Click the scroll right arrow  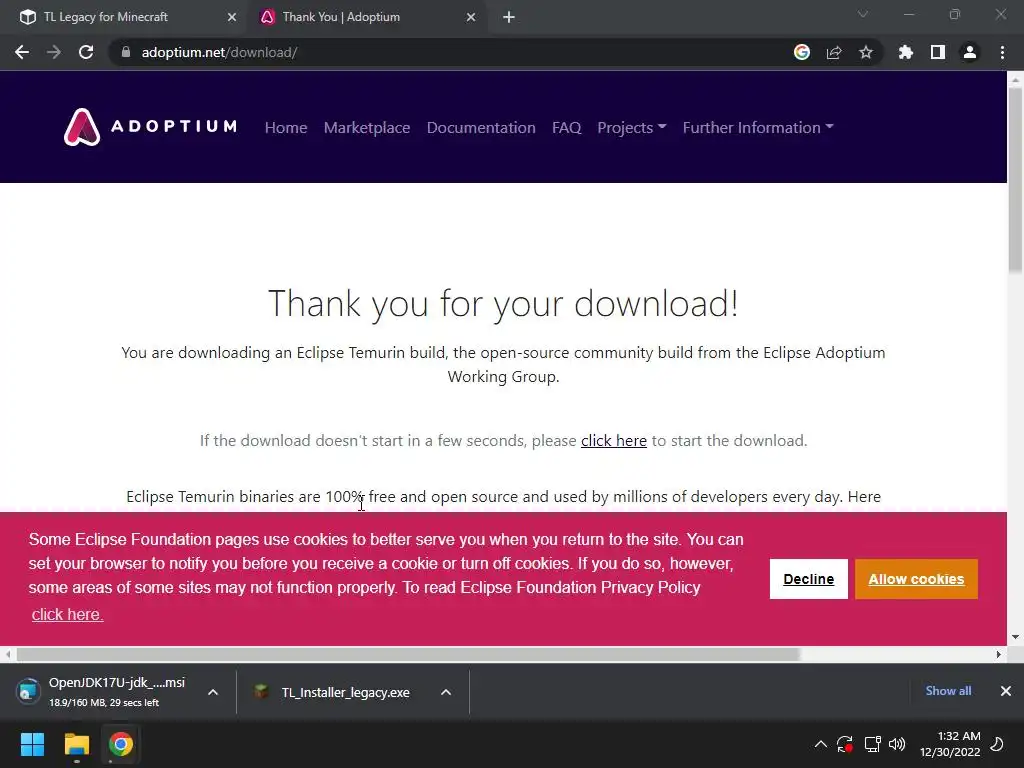[999, 654]
